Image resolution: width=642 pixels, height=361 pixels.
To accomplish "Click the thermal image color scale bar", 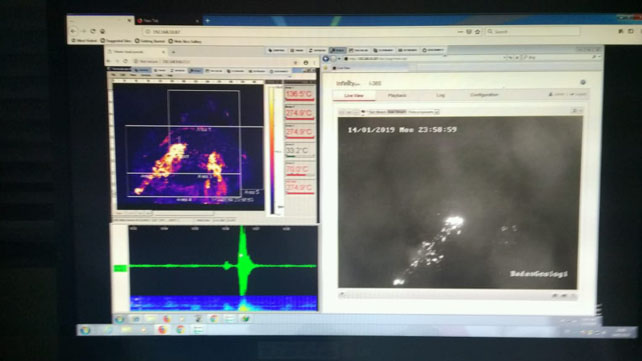I will click(x=271, y=149).
